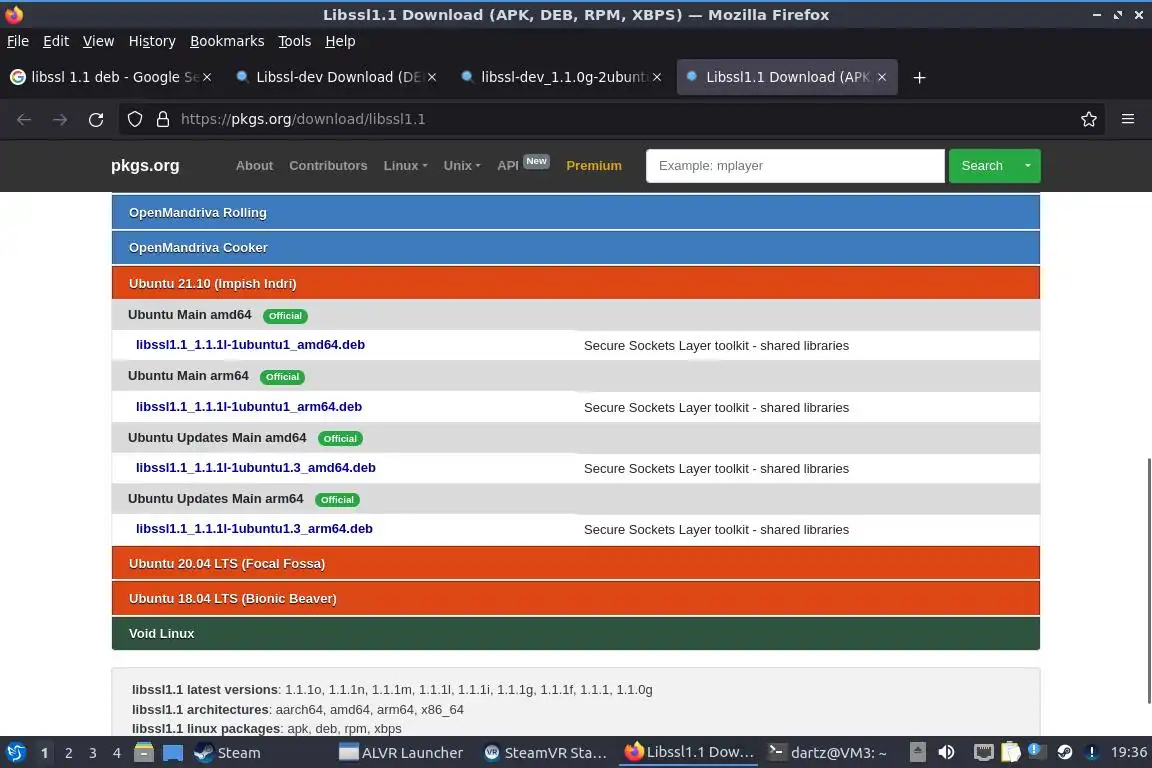Open libssl1.1_1.1.1l-1ubuntu1.3_amd64.deb link

point(256,467)
